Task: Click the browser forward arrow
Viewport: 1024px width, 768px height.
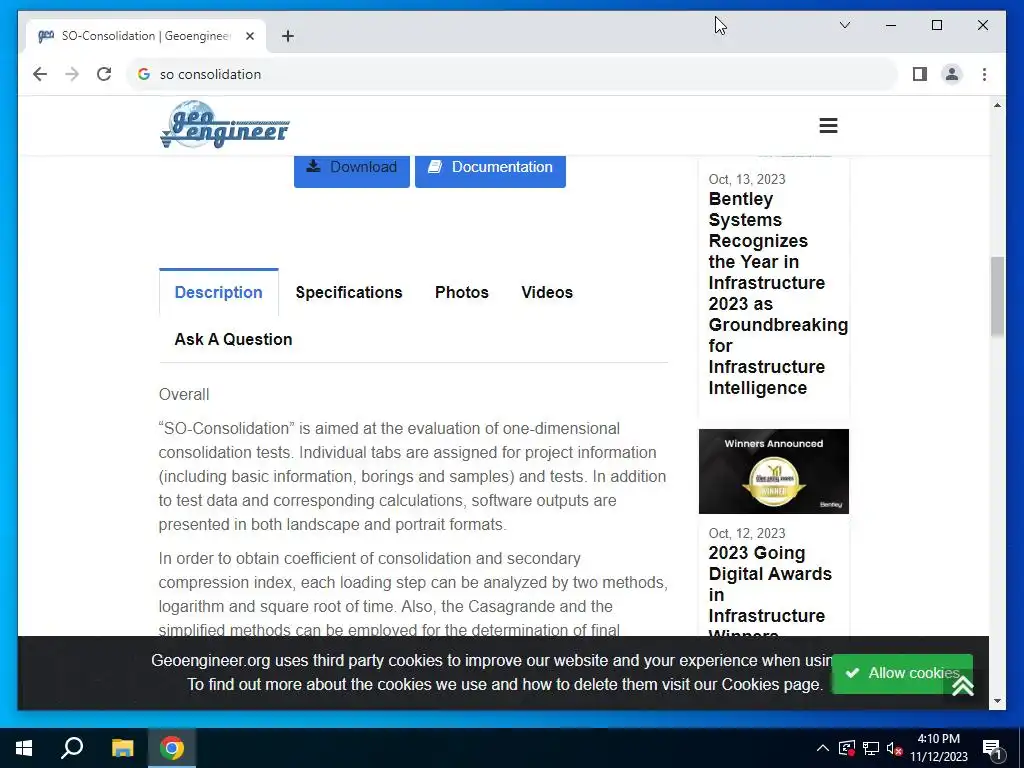Action: pyautogui.click(x=72, y=74)
